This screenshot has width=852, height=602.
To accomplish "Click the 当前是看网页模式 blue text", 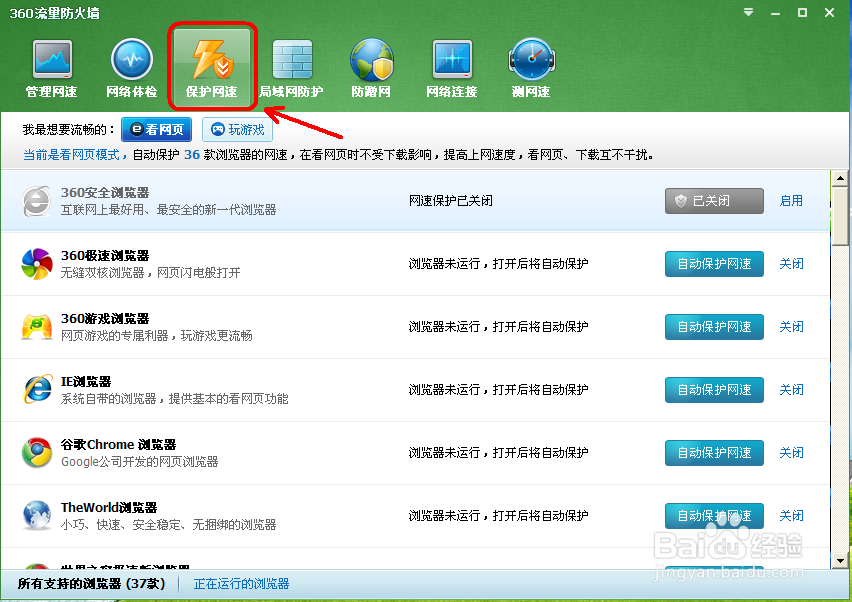I will pos(71,155).
